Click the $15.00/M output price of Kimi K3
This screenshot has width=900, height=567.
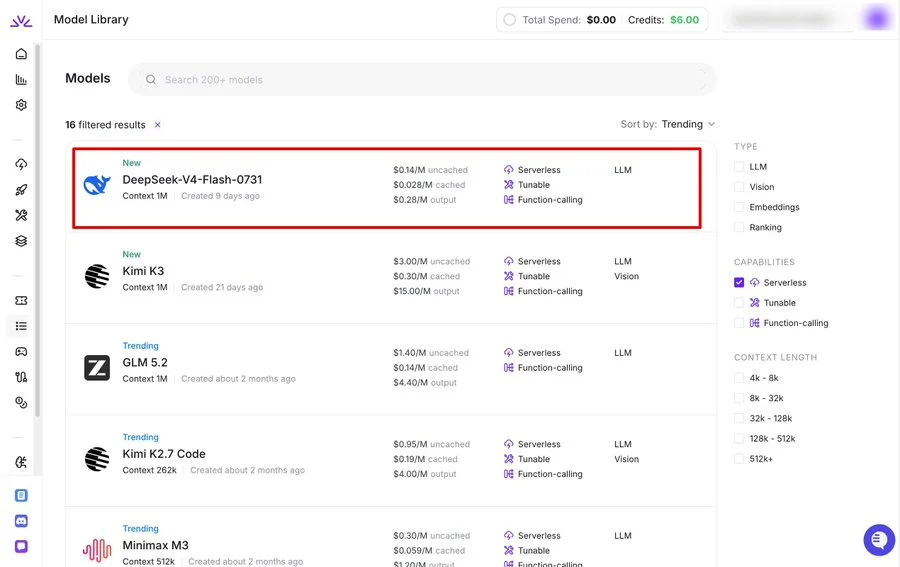(426, 292)
